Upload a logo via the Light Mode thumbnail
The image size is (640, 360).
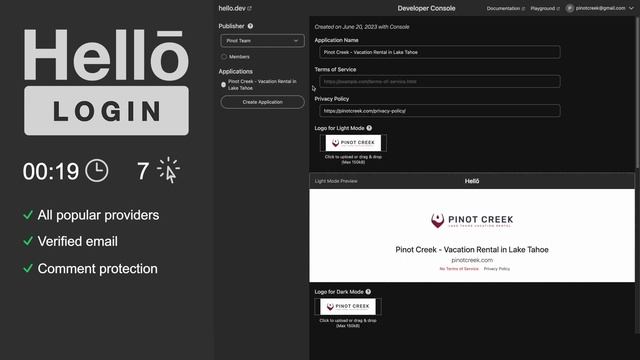click(353, 143)
